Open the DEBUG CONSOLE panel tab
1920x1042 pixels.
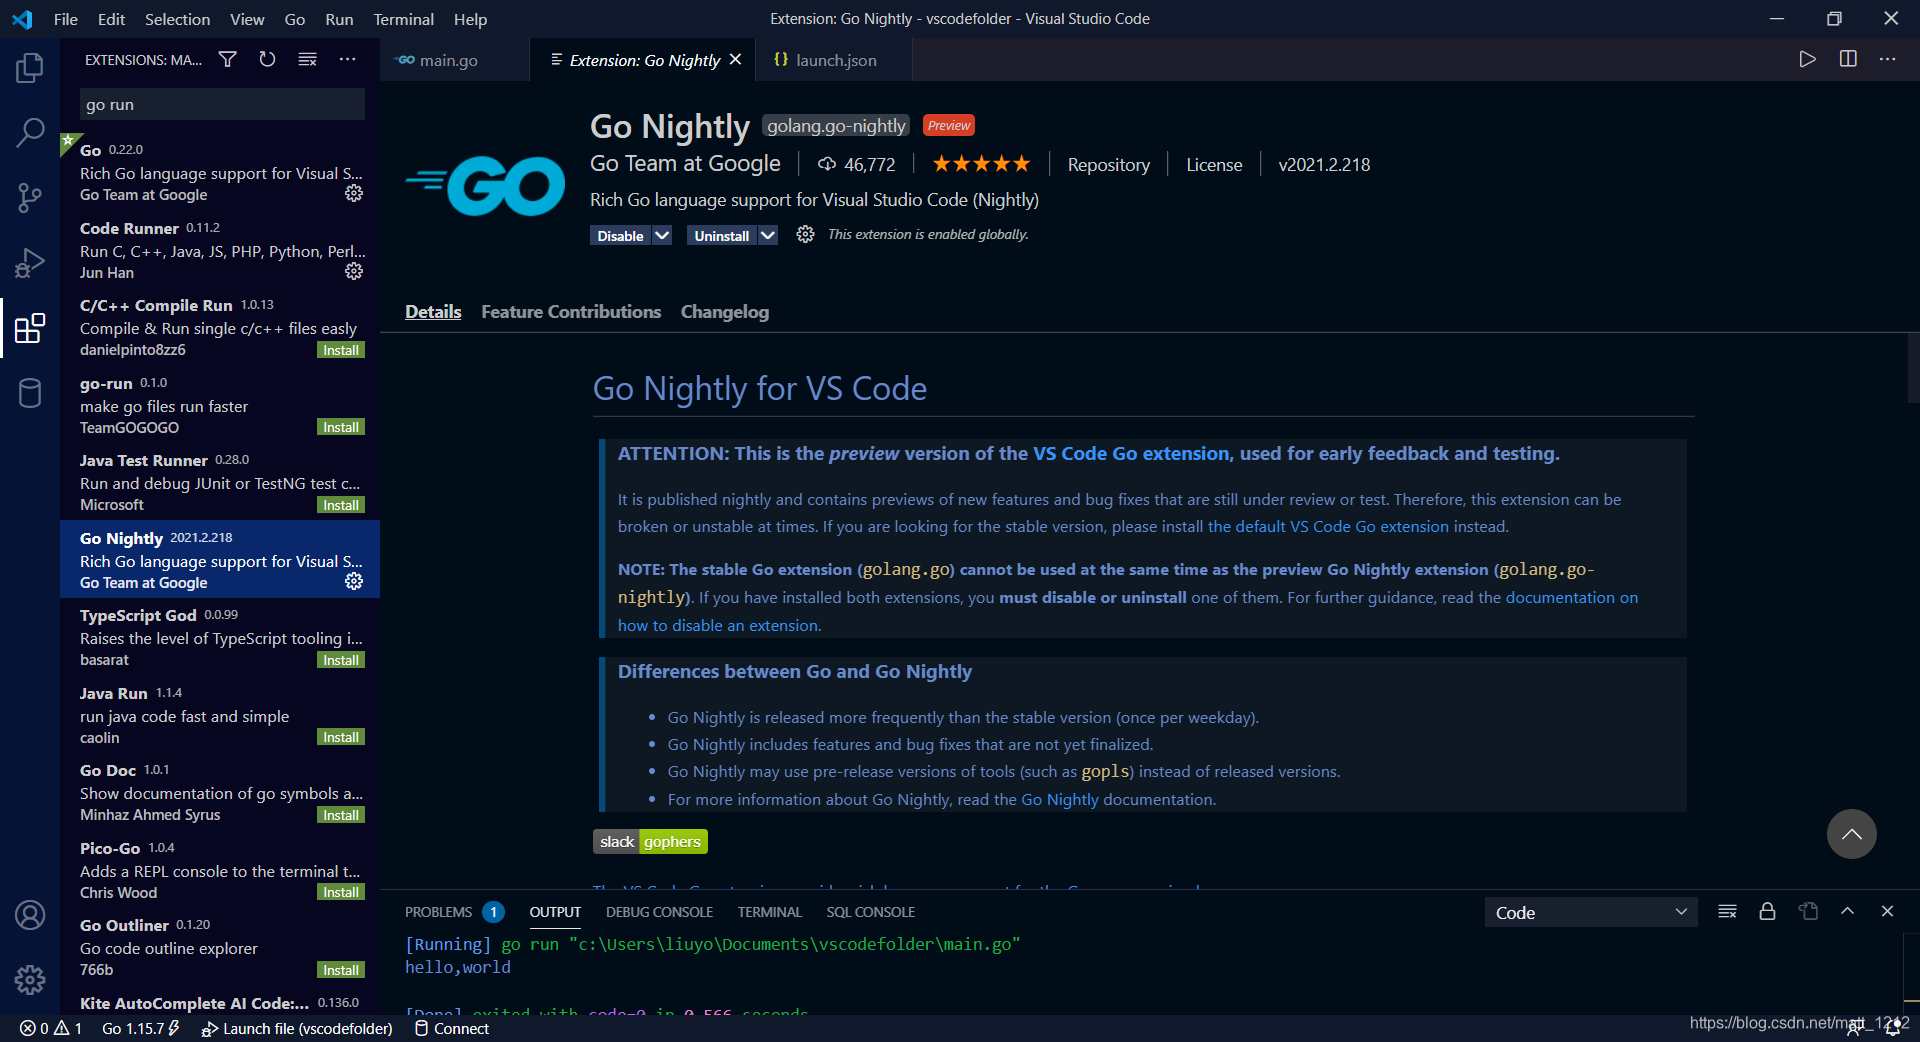click(x=659, y=912)
